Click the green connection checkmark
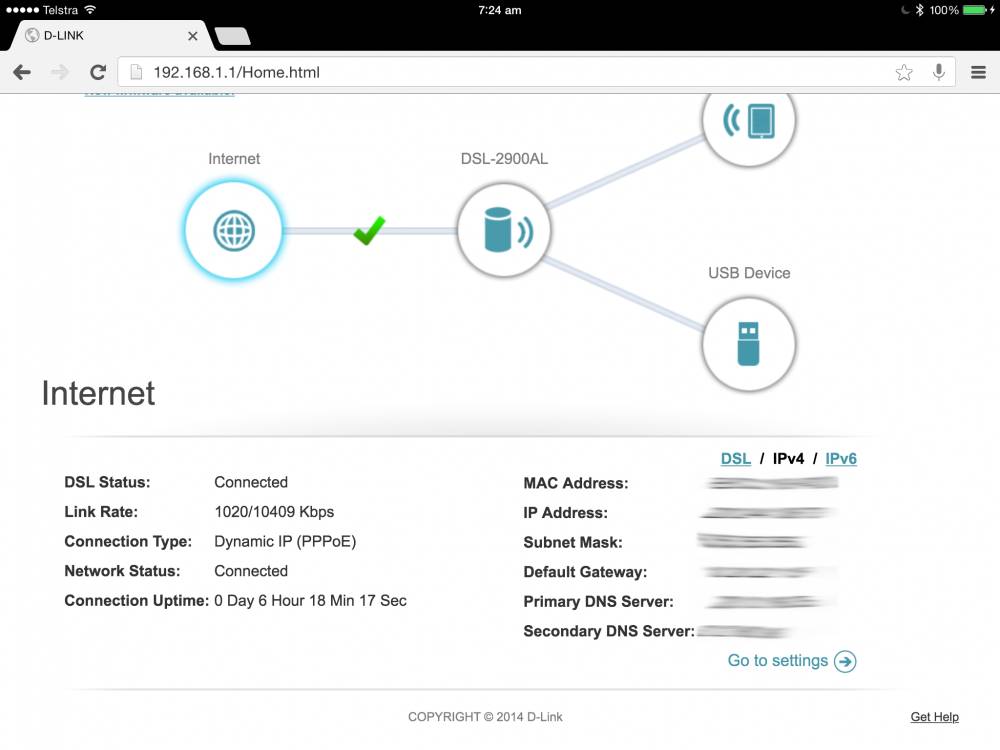 [369, 230]
